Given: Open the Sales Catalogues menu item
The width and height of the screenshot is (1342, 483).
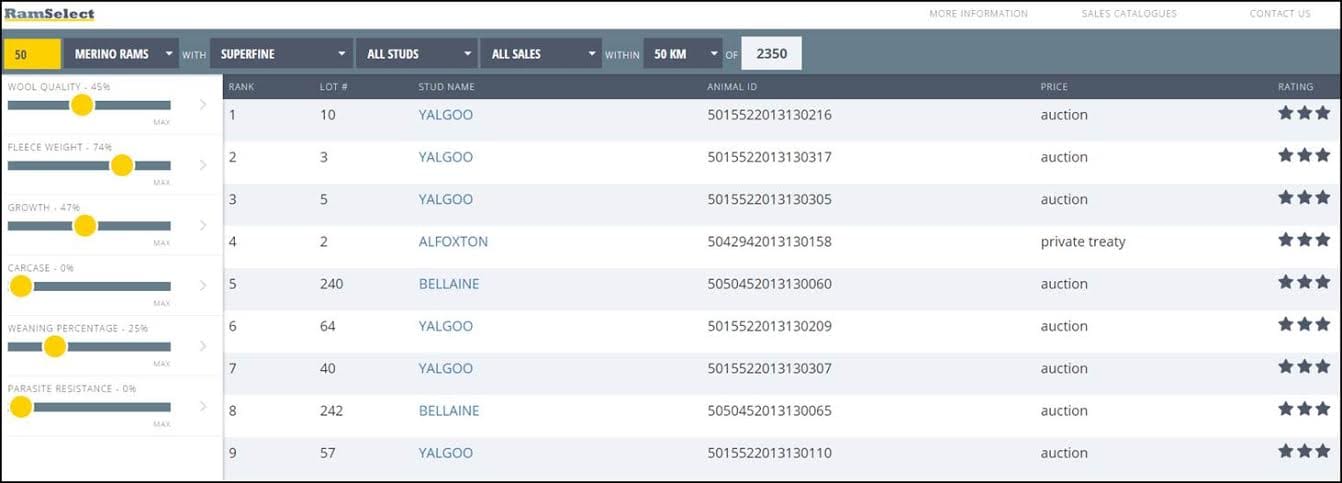Looking at the screenshot, I should (1129, 14).
